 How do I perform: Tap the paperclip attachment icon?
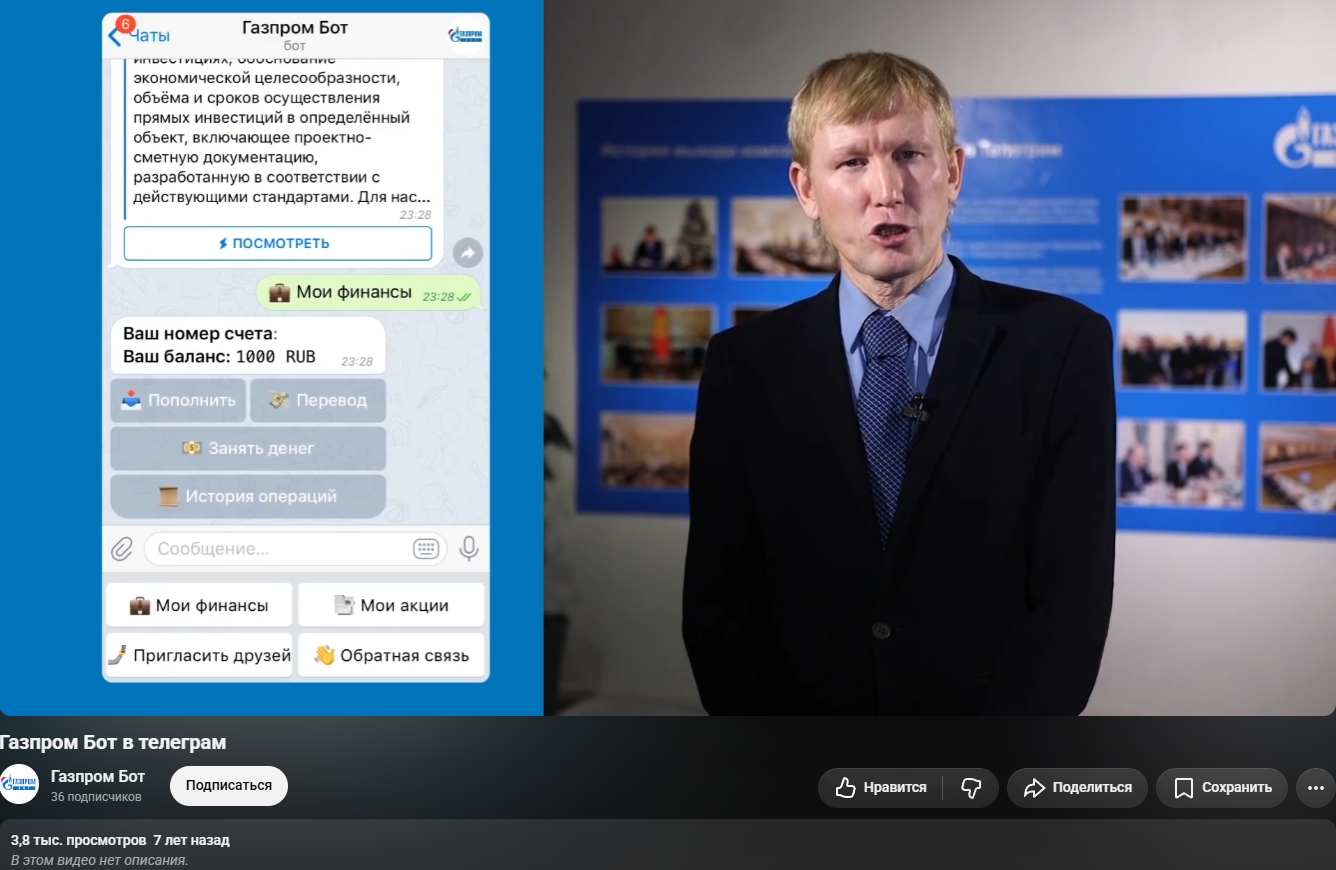click(122, 549)
